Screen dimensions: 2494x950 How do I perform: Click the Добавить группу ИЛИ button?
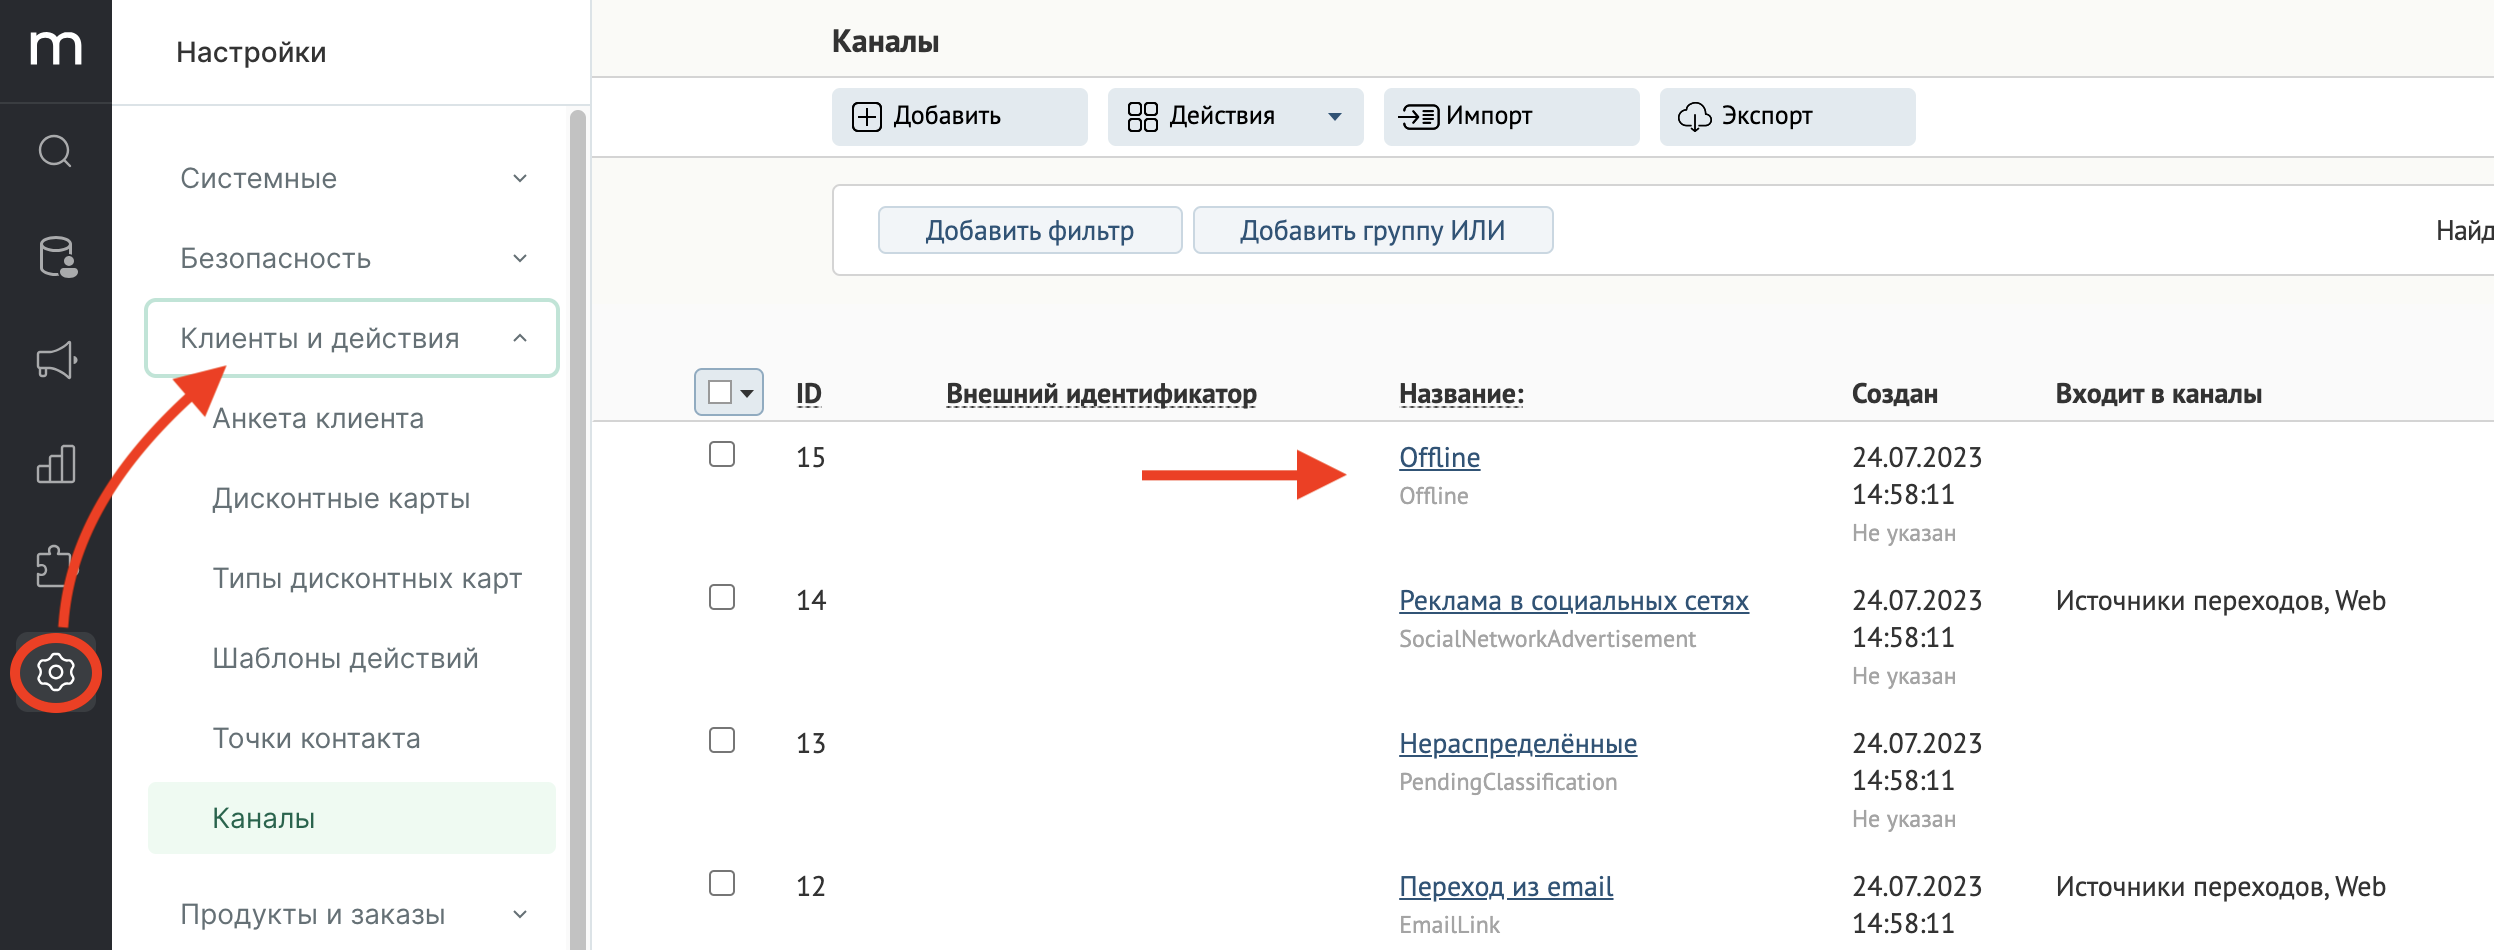[1373, 230]
